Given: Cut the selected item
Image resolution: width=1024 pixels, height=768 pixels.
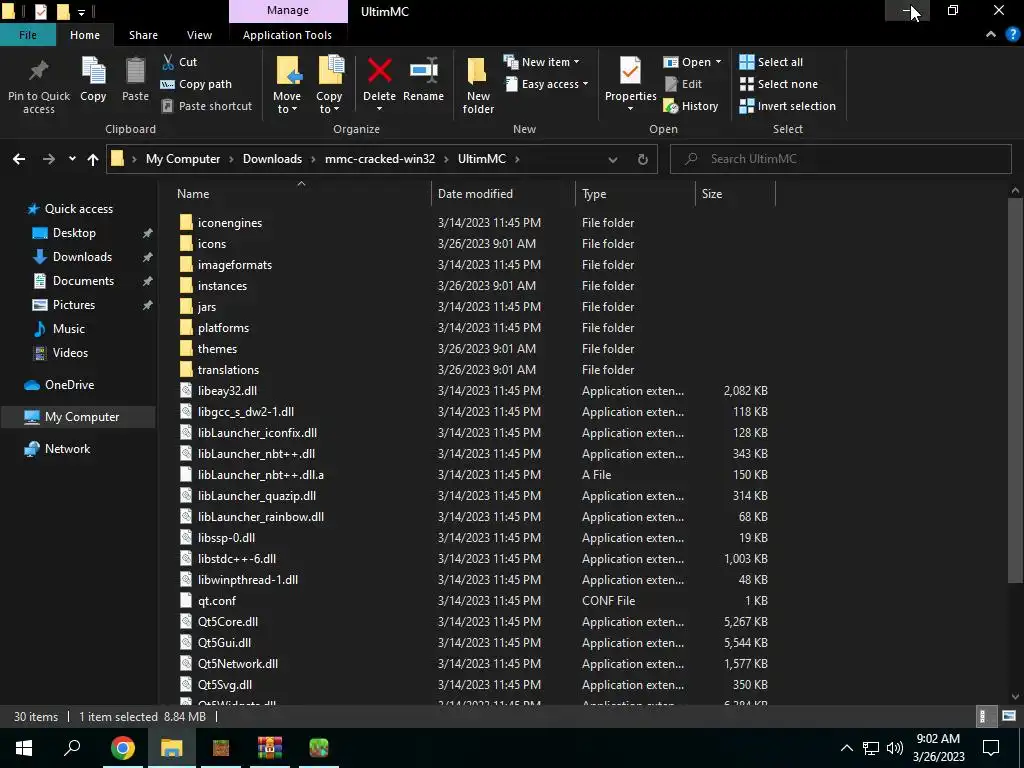Looking at the screenshot, I should click(x=179, y=62).
